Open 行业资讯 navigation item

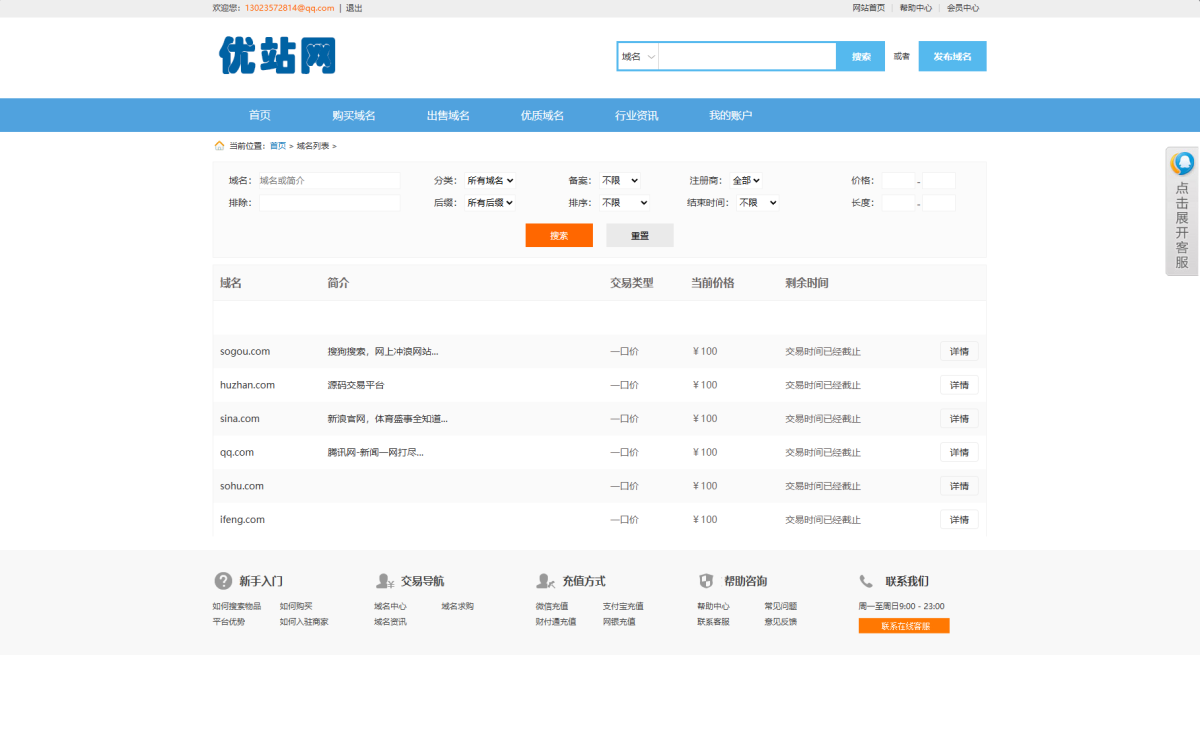[x=637, y=115]
